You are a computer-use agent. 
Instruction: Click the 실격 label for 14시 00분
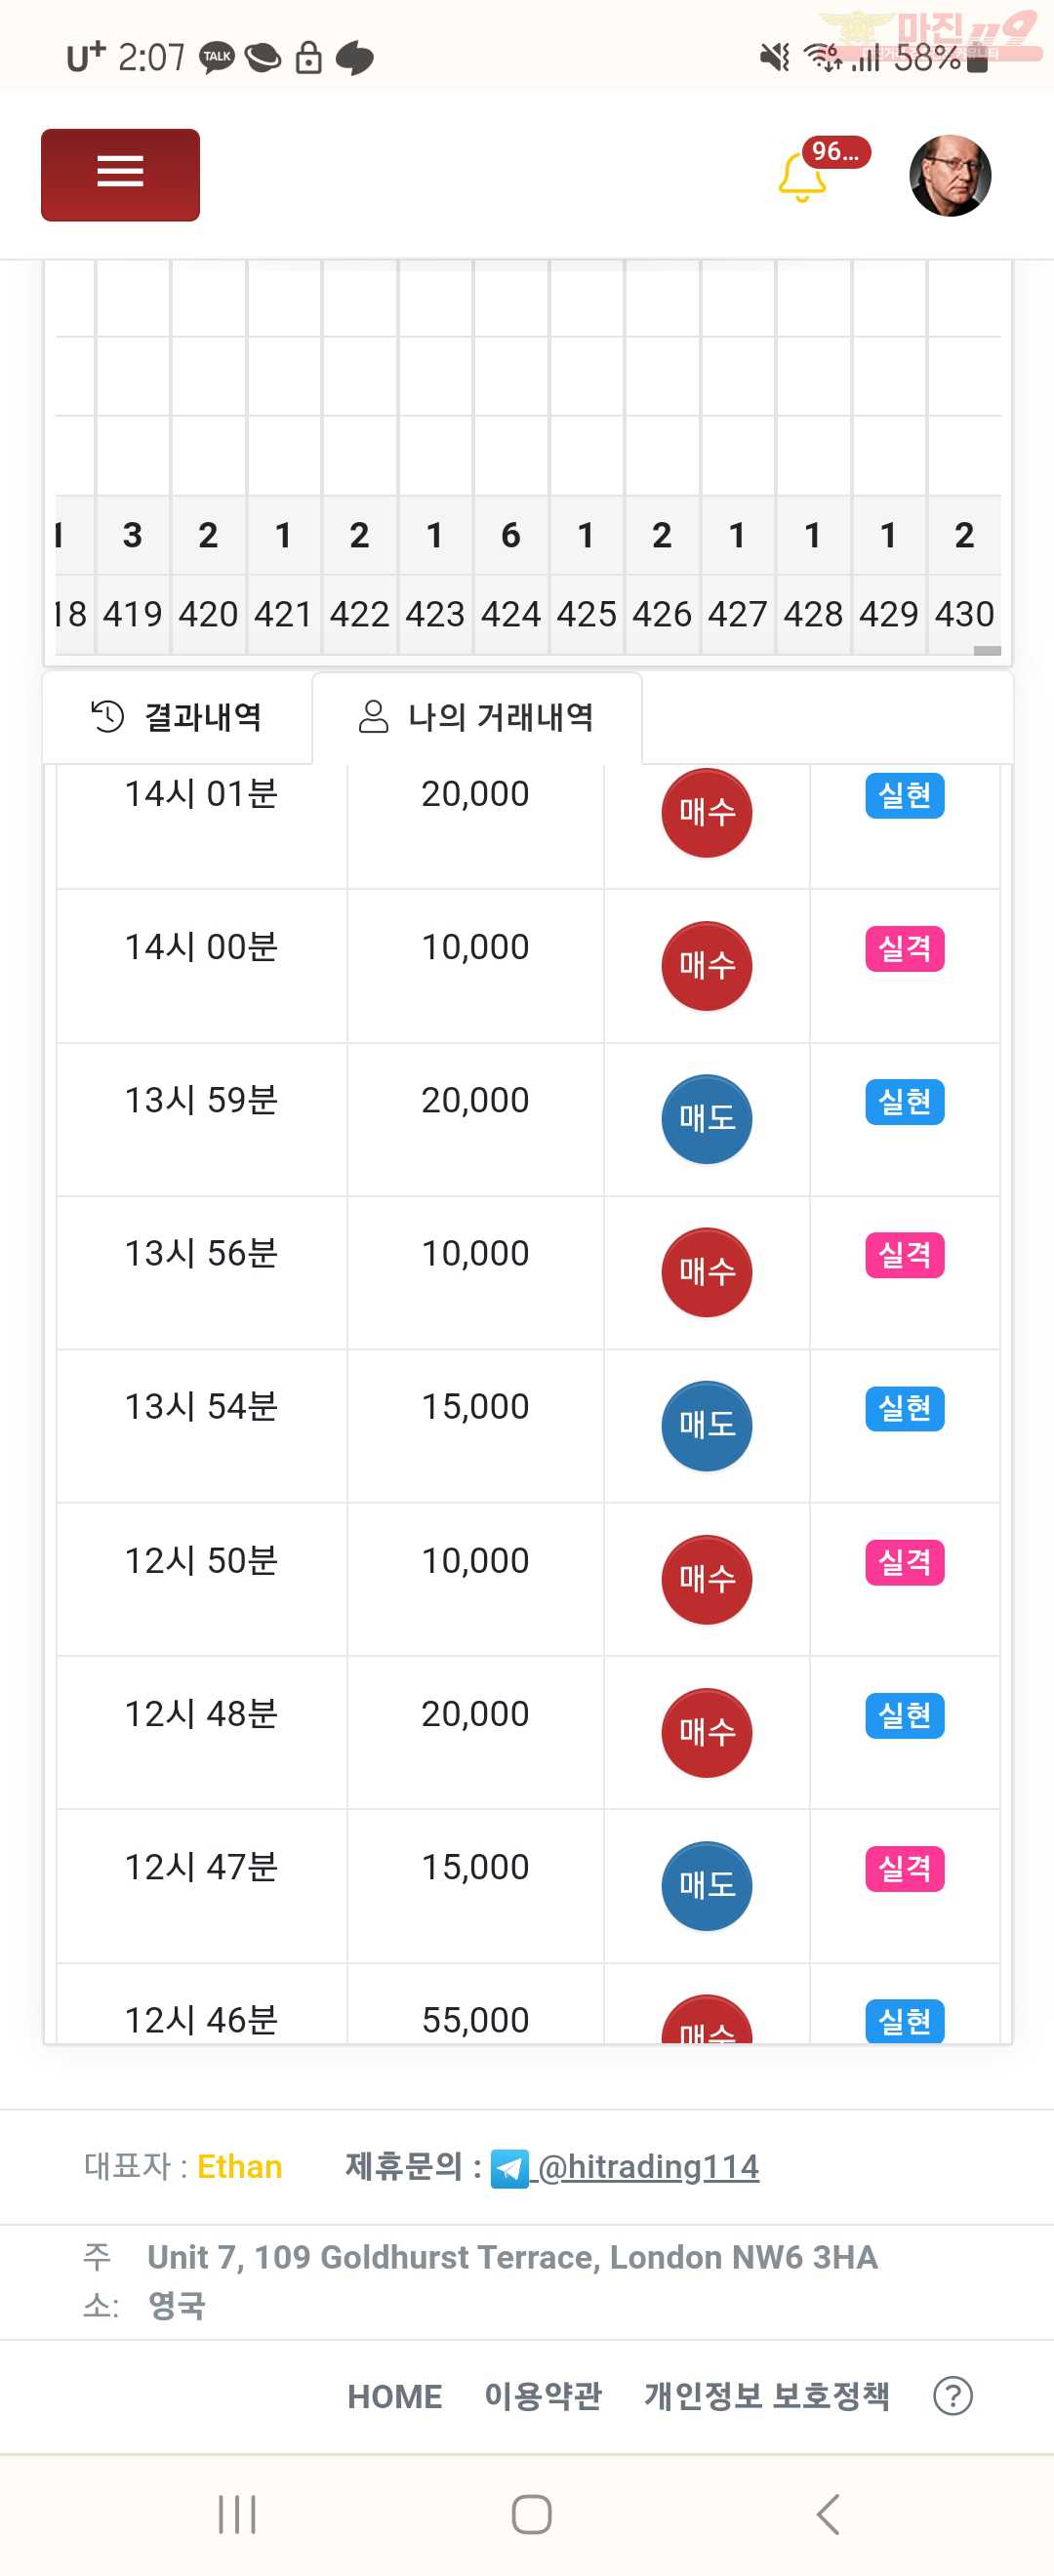pyautogui.click(x=905, y=949)
